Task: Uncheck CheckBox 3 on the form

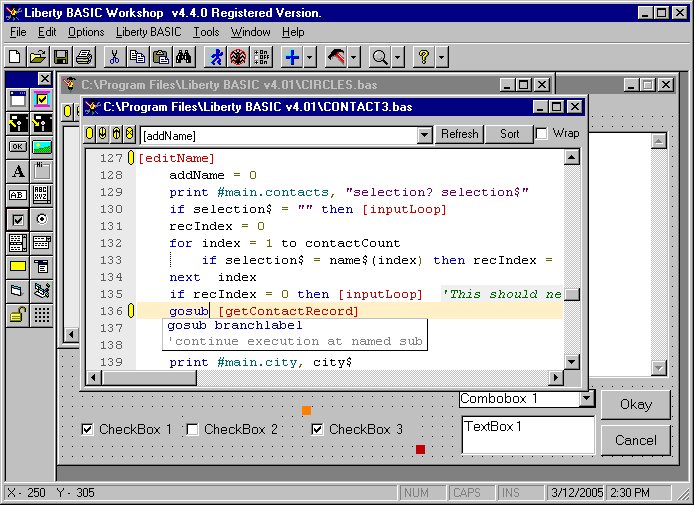Action: coord(317,429)
